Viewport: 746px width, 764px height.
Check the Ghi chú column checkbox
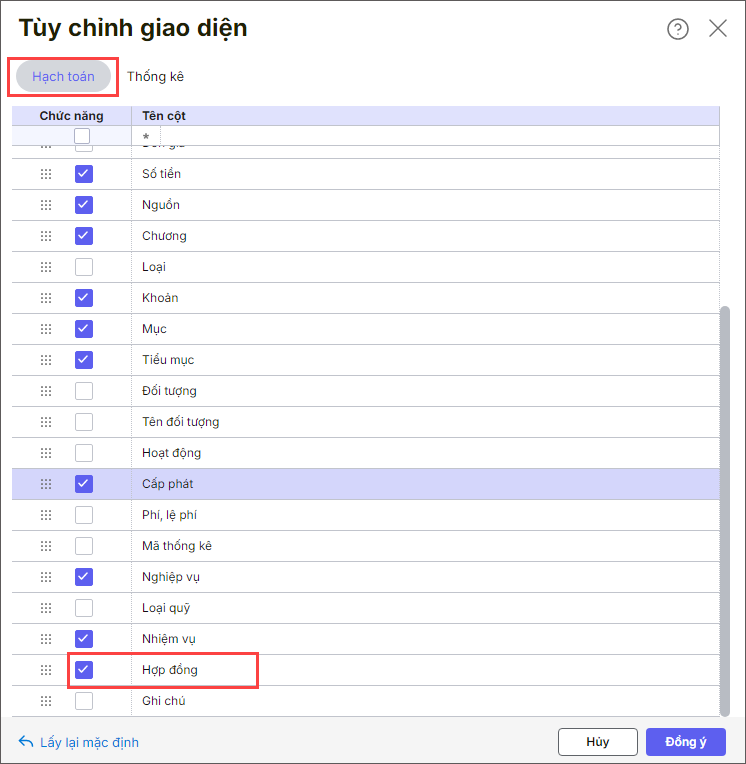click(x=84, y=701)
